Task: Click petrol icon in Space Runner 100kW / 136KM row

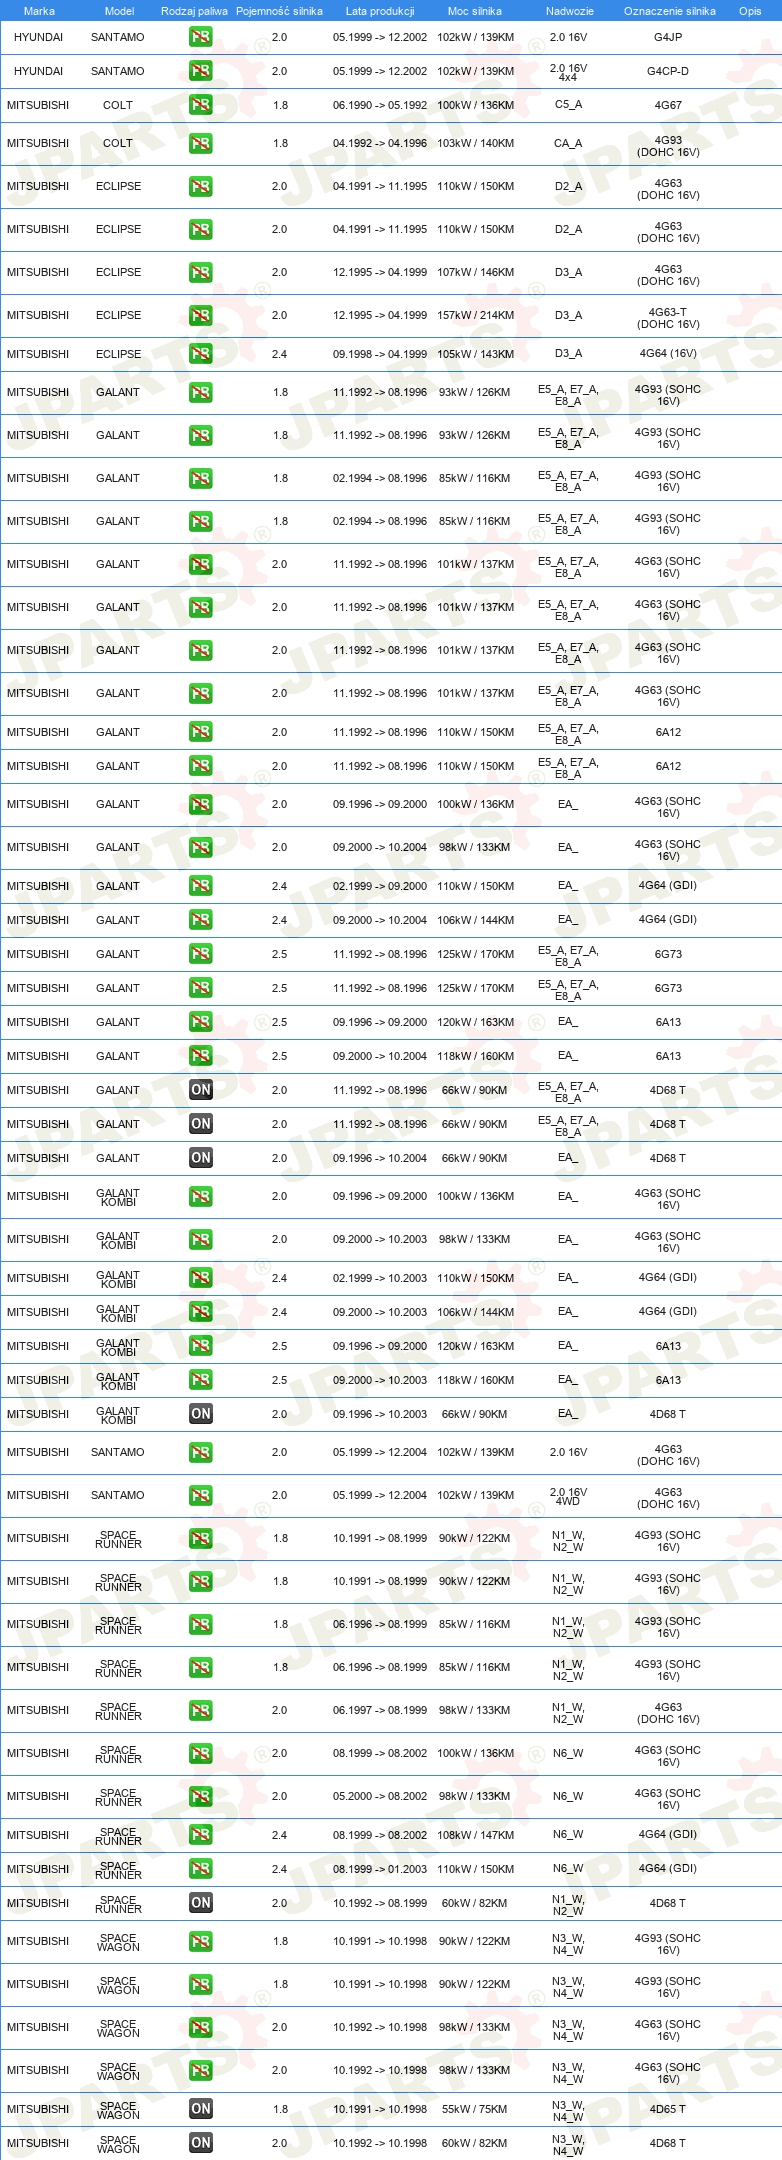Action: [x=200, y=1753]
